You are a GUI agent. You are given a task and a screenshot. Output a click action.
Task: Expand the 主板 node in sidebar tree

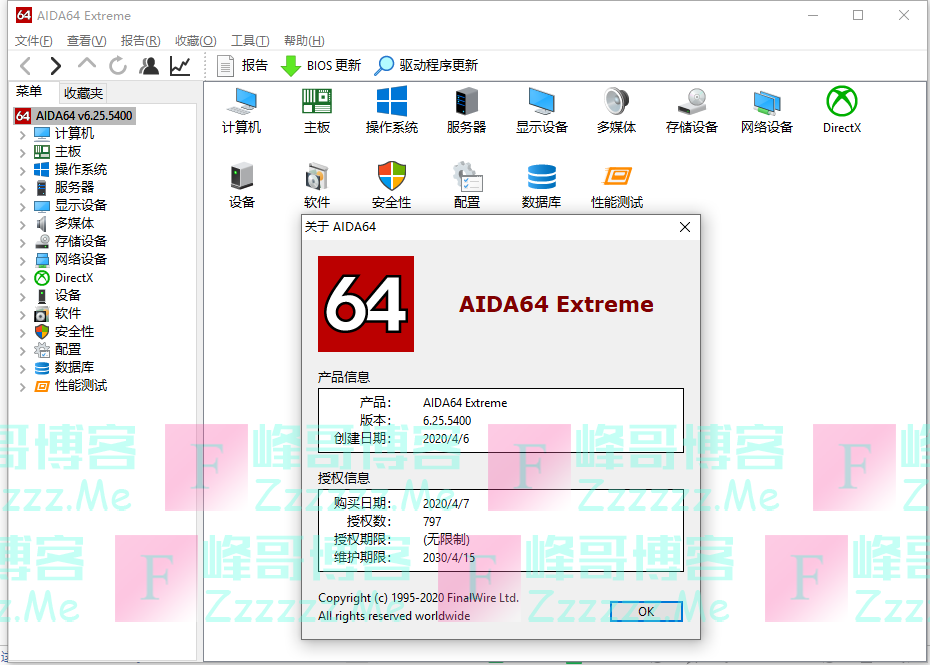[23, 152]
